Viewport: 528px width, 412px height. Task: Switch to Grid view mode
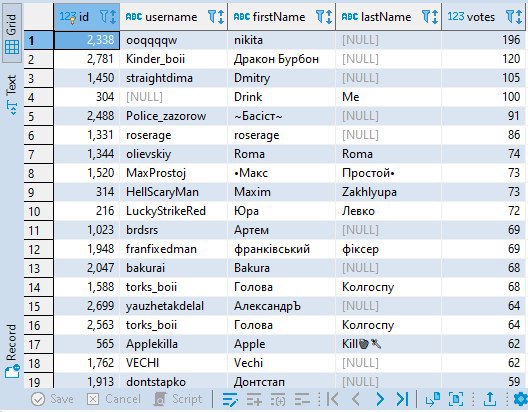[x=12, y=34]
